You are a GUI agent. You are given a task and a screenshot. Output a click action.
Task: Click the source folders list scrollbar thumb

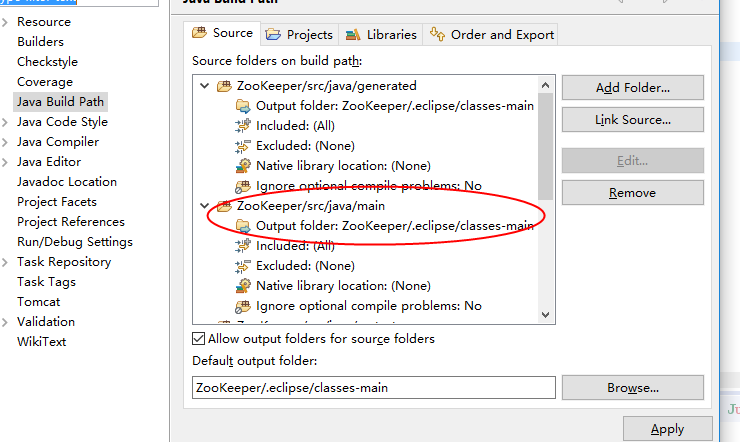pos(546,147)
